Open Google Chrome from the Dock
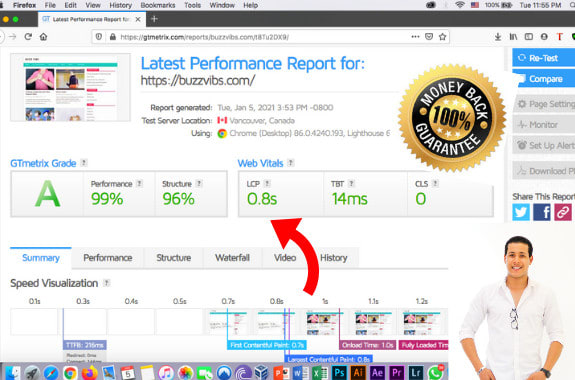 [70, 373]
